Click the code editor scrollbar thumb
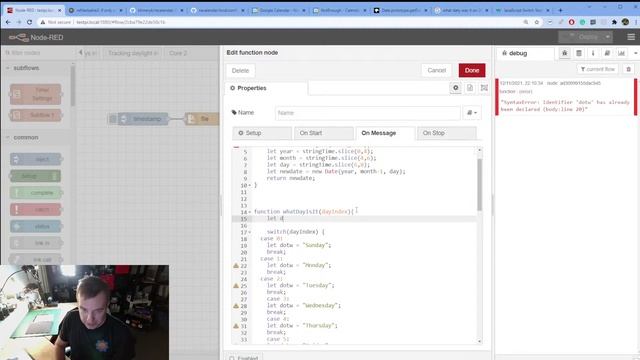This screenshot has width=640, height=360. coord(479,184)
